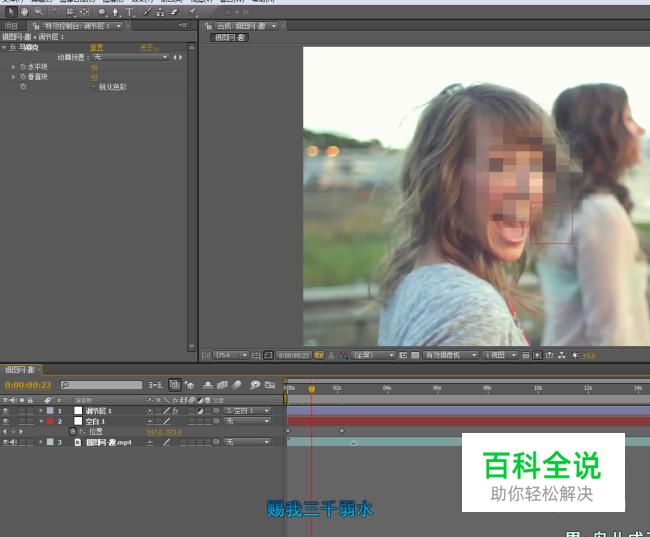Open the 1 视图 view layout dropdown
Image resolution: width=650 pixels, height=537 pixels.
click(x=500, y=355)
